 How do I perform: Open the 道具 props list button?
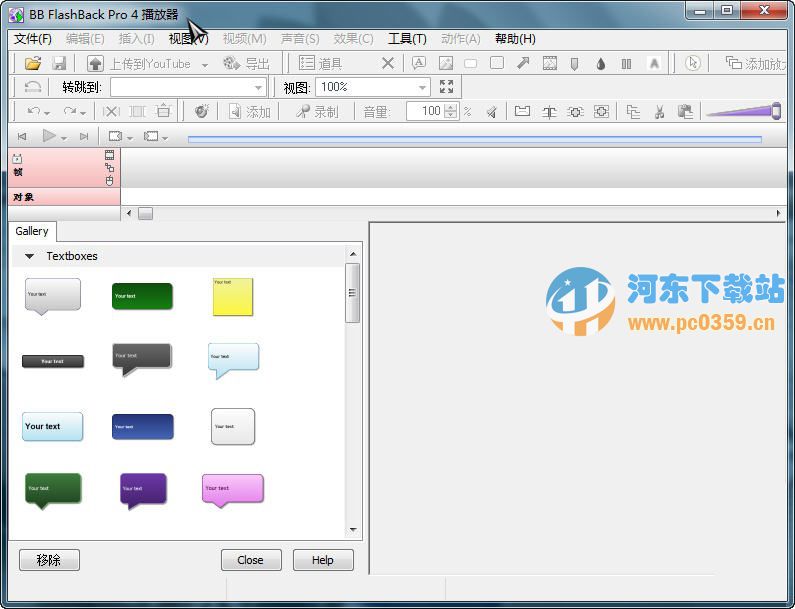click(x=321, y=63)
